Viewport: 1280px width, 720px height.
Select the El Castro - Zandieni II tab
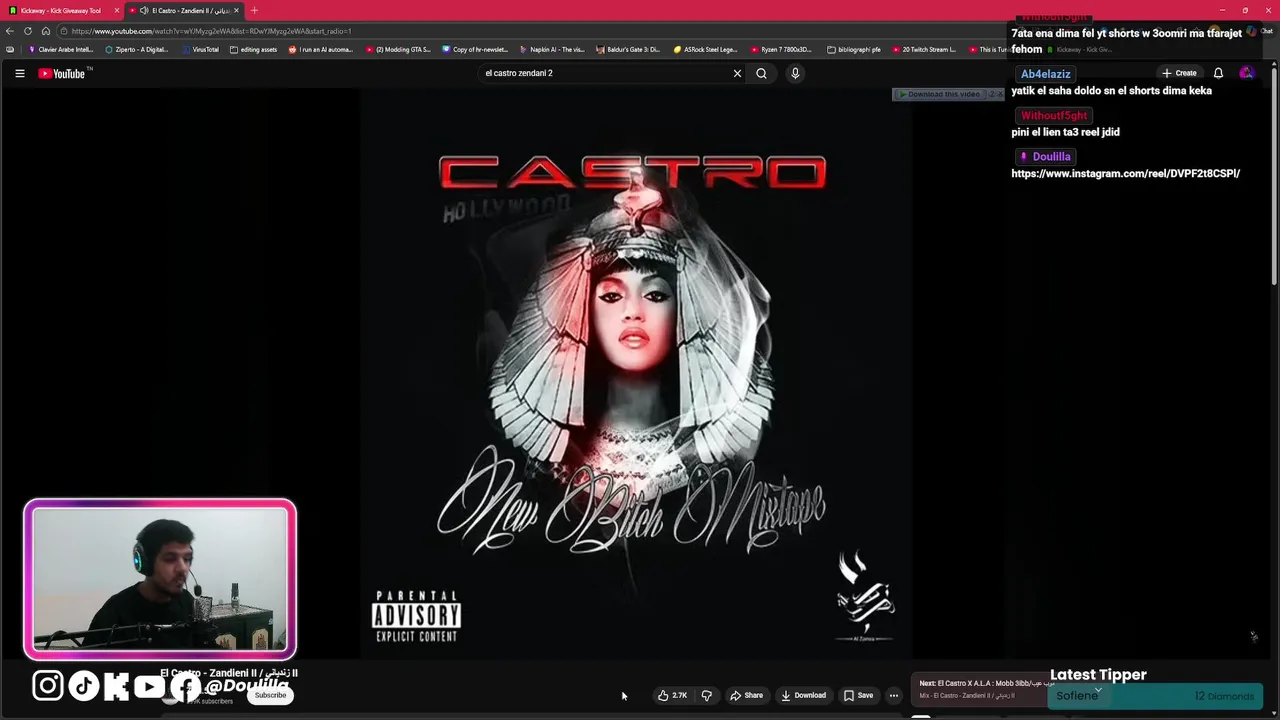pos(186,10)
